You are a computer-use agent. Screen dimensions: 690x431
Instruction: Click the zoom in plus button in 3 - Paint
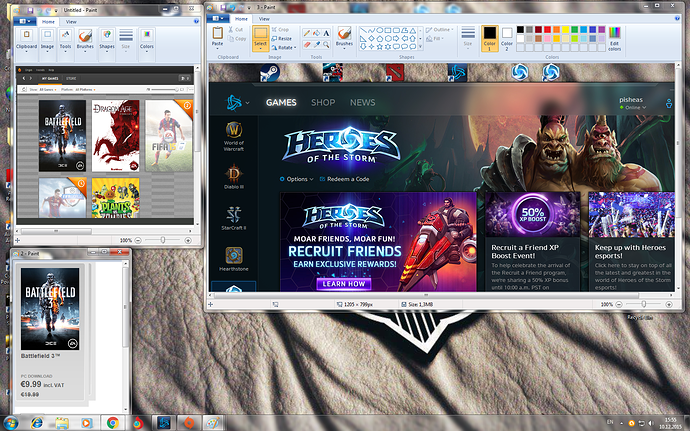[x=669, y=304]
